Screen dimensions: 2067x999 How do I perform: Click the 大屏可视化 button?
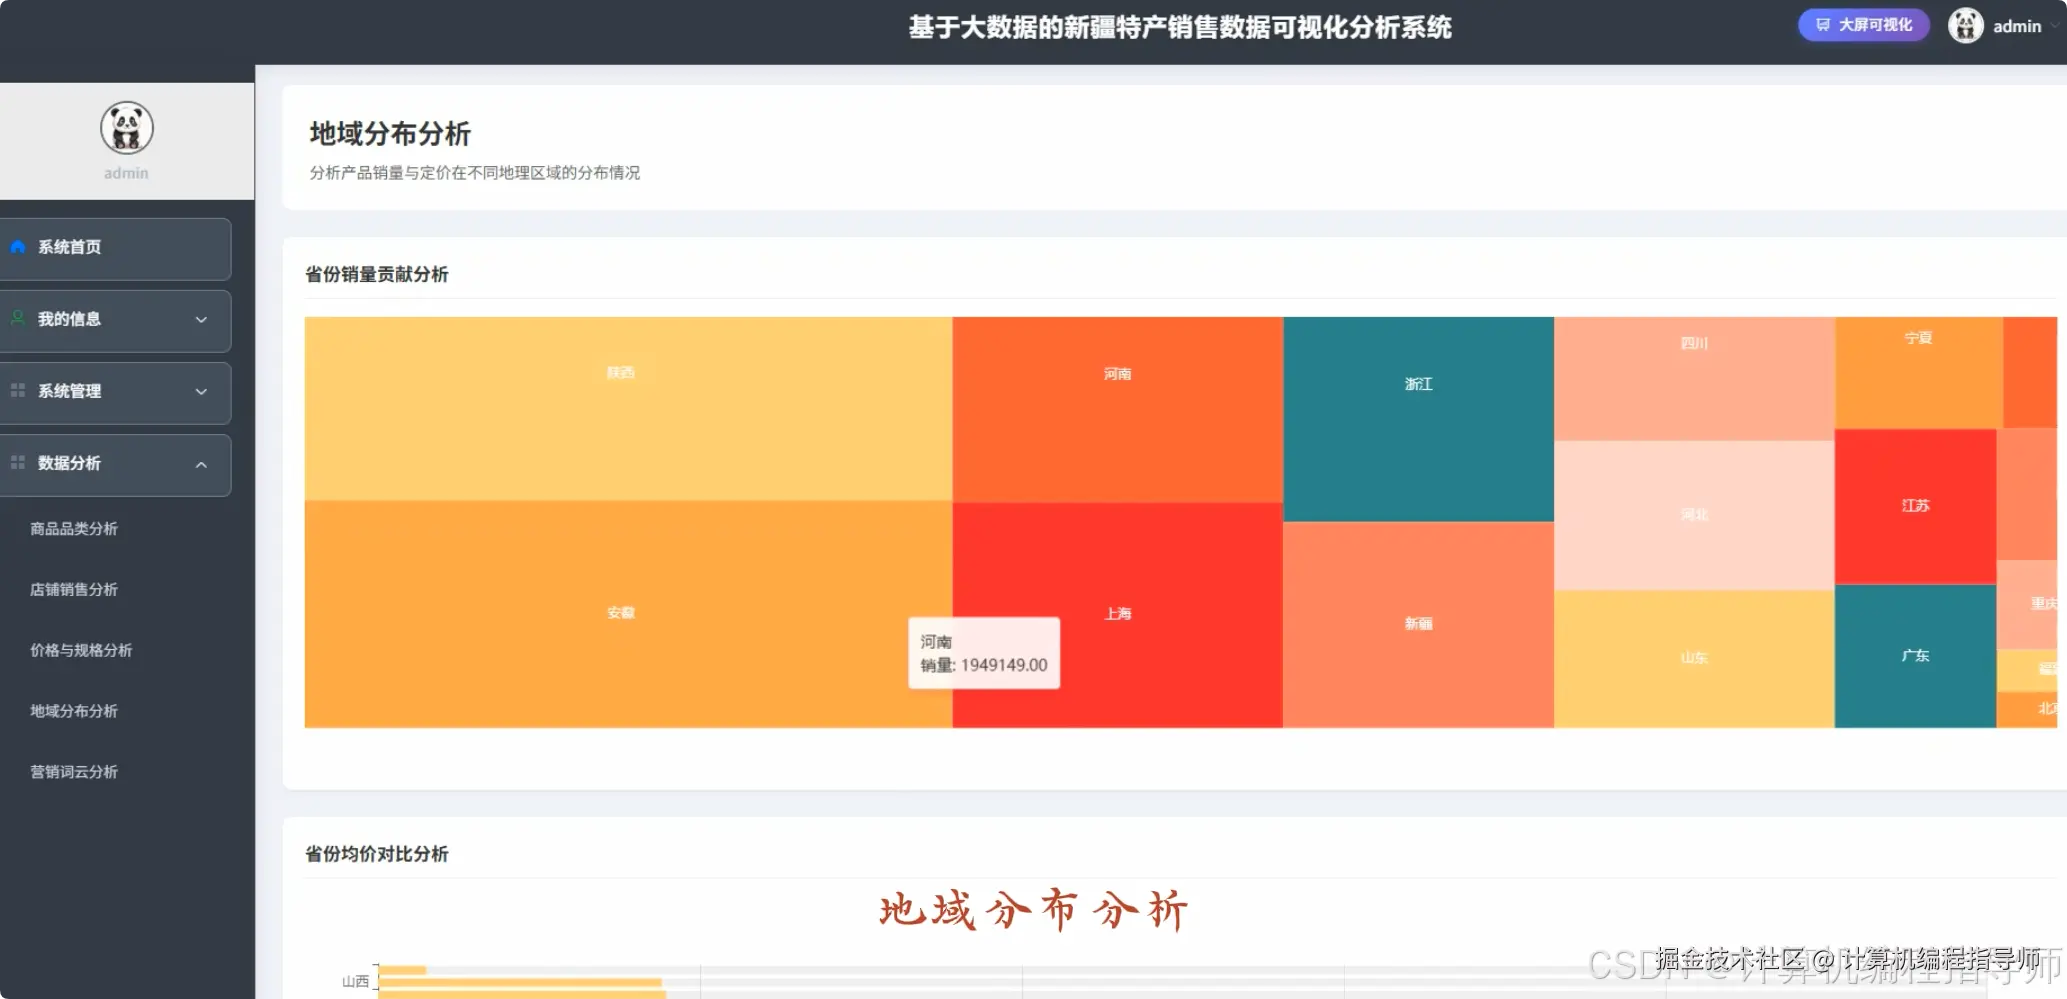(x=1863, y=25)
